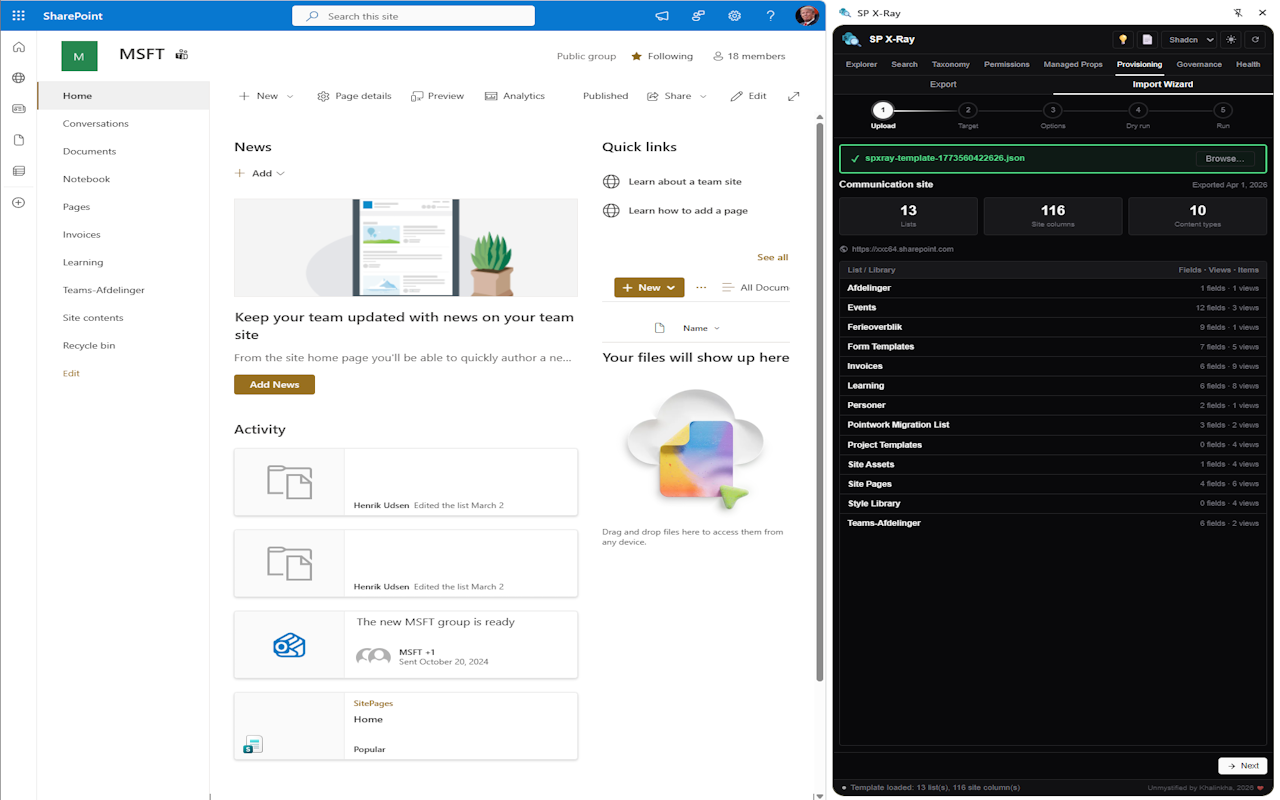Open Learn about a team site link

(x=685, y=182)
